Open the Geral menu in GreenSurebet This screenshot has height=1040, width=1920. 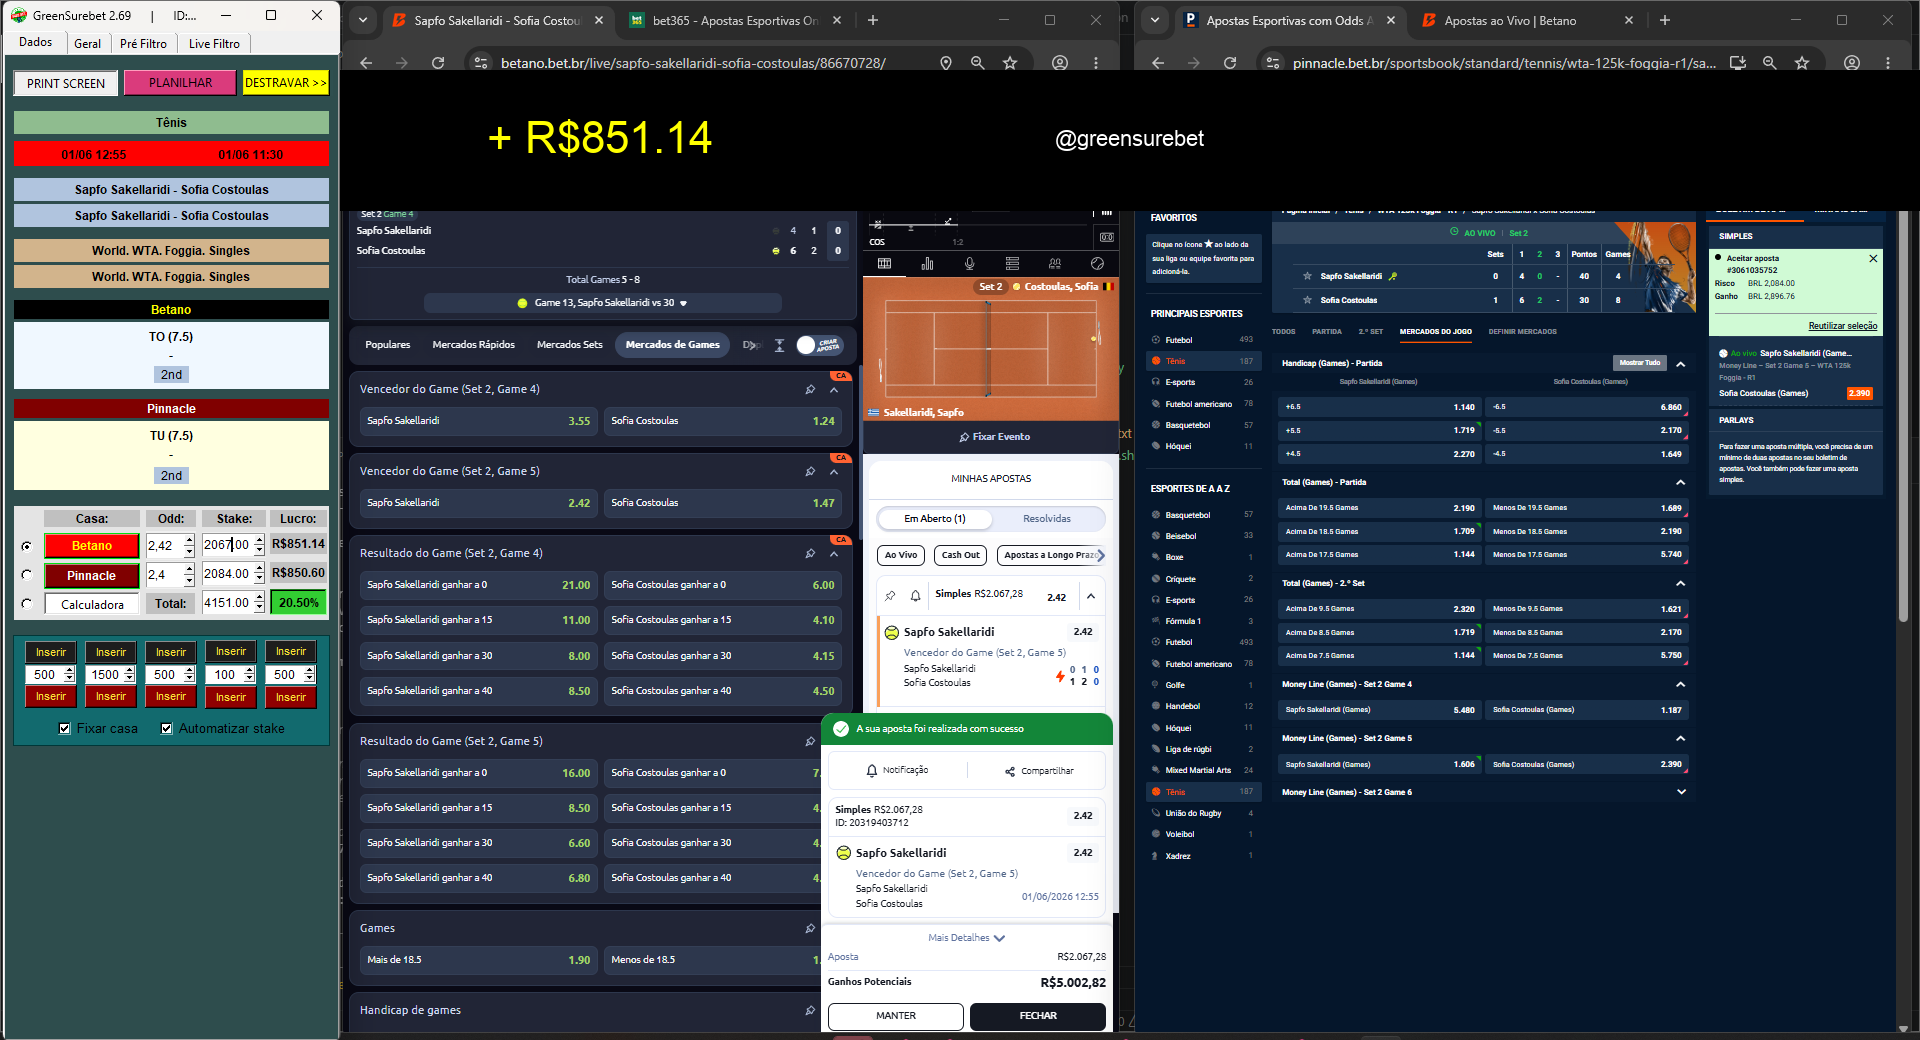point(87,43)
